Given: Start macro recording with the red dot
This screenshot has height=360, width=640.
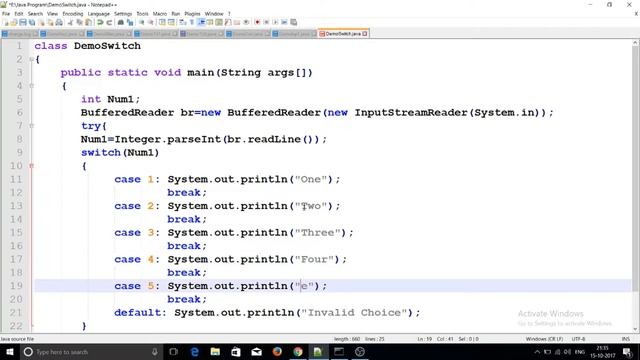Looking at the screenshot, I should (x=258, y=22).
